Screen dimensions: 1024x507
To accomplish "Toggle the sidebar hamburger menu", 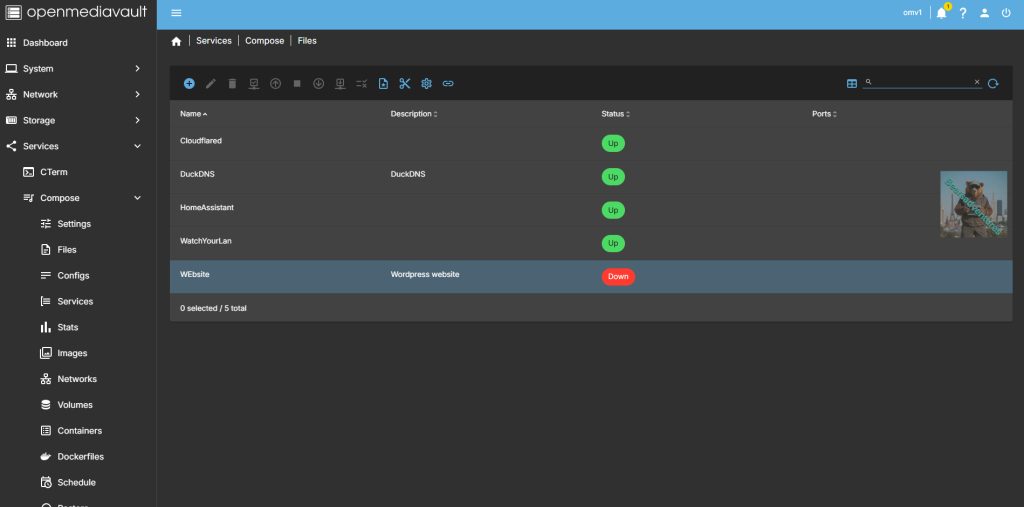I will click(x=177, y=13).
